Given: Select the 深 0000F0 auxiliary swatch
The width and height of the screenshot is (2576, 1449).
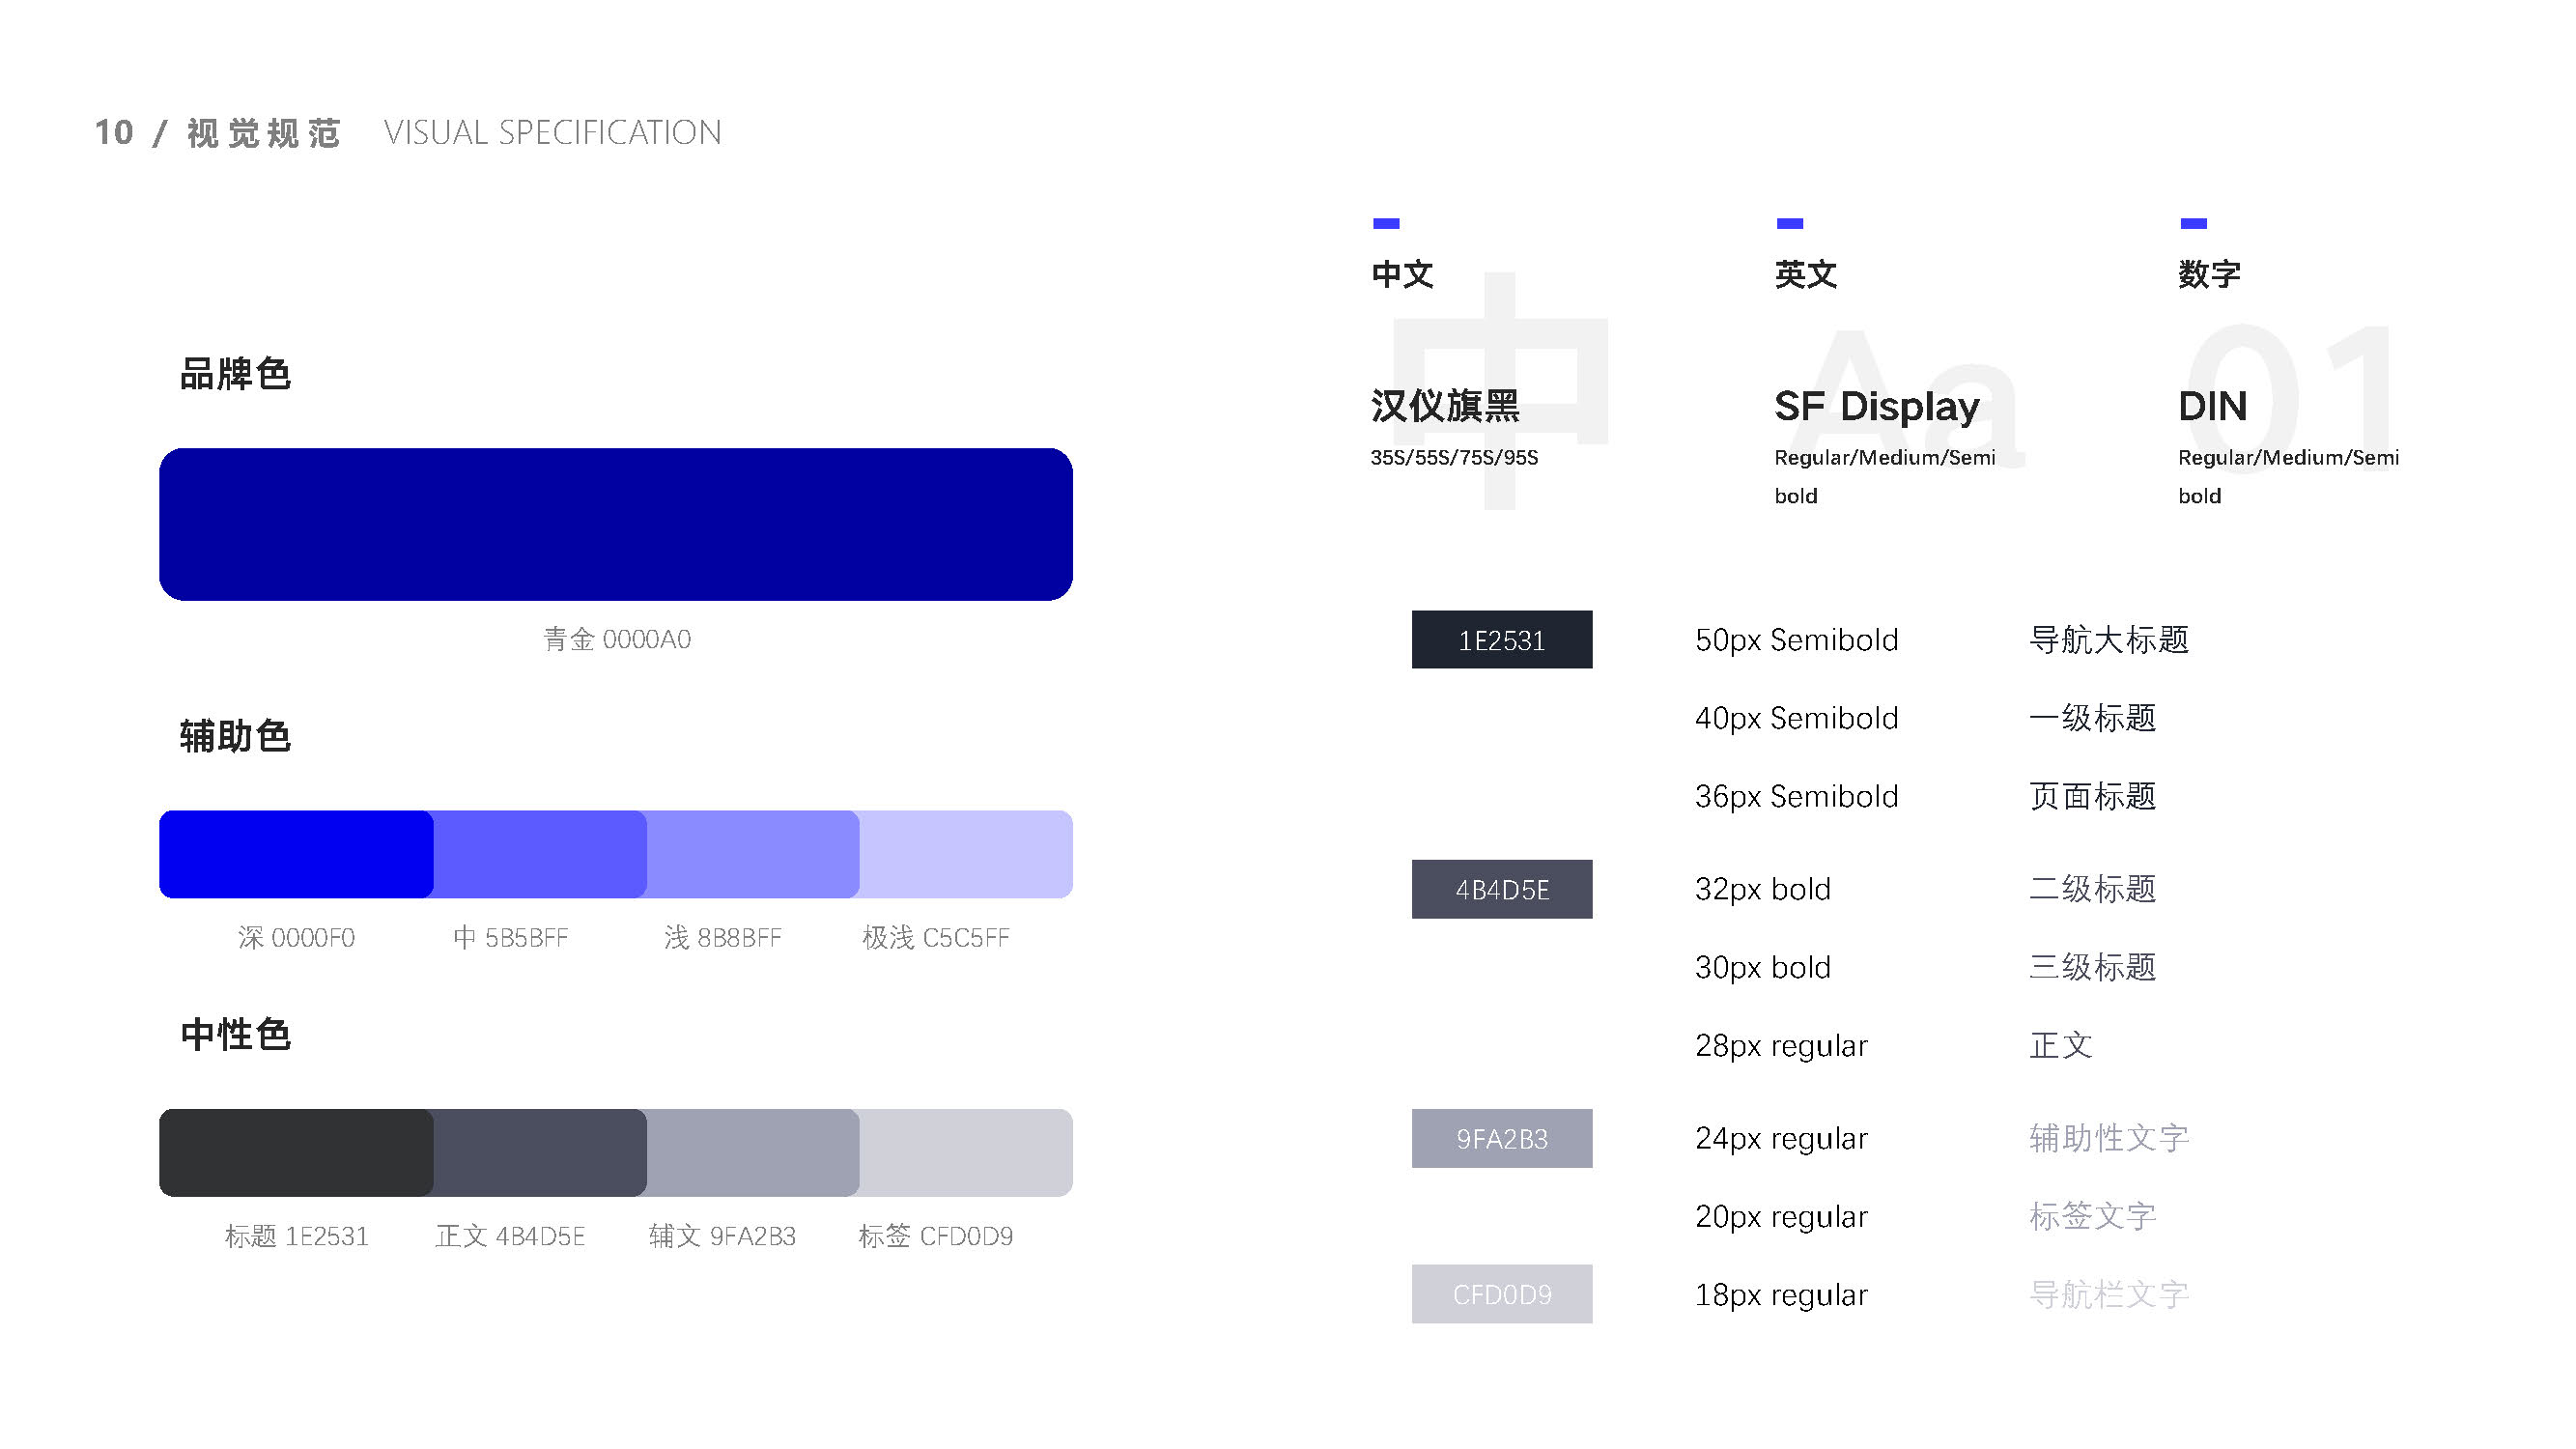Looking at the screenshot, I should (296, 854).
